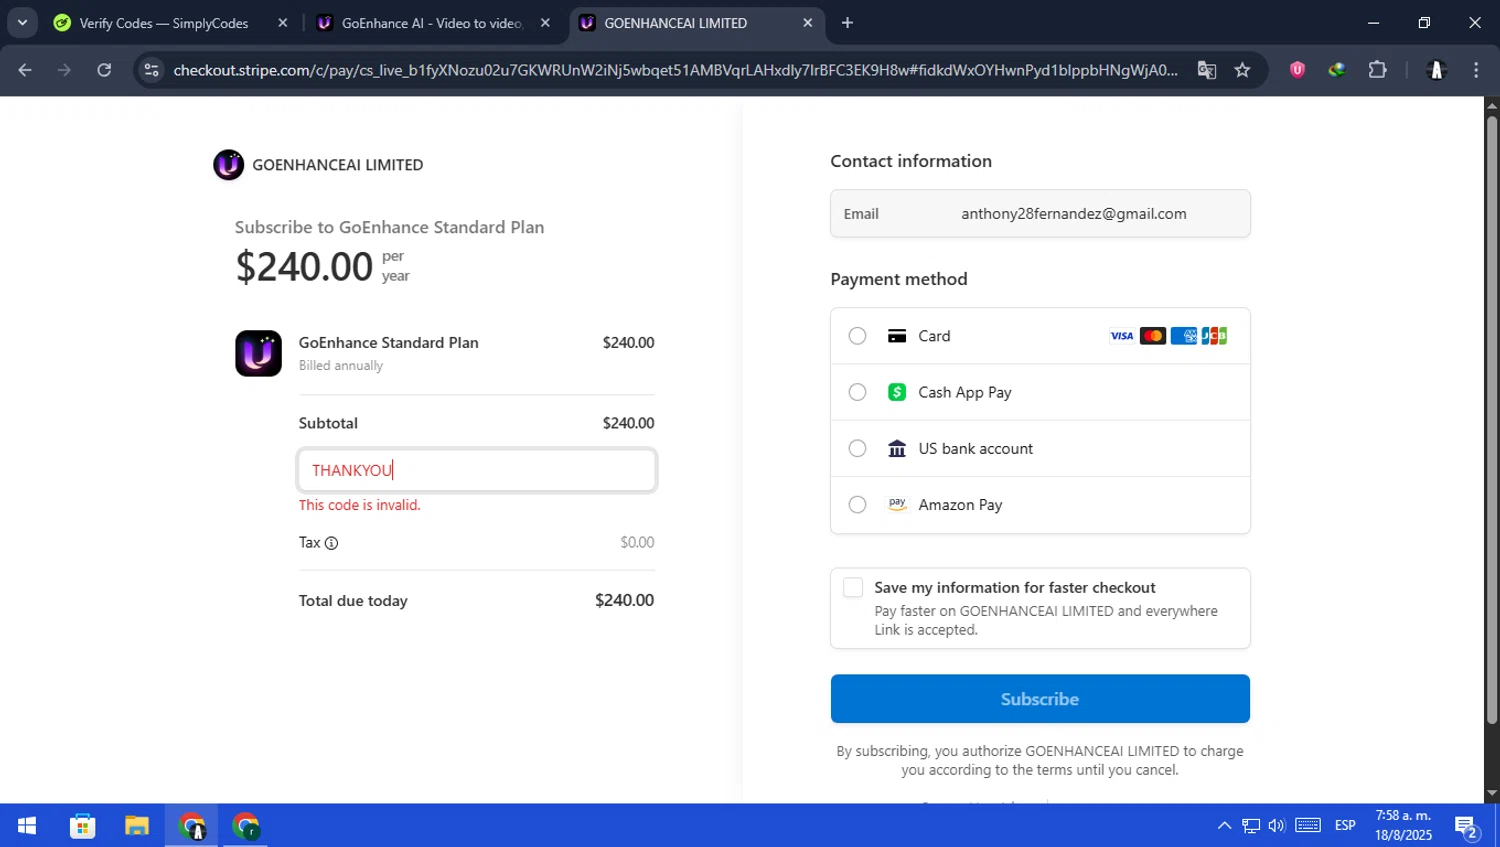The width and height of the screenshot is (1500, 847).
Task: Open the Chrome three-dot menu
Action: pyautogui.click(x=1476, y=70)
